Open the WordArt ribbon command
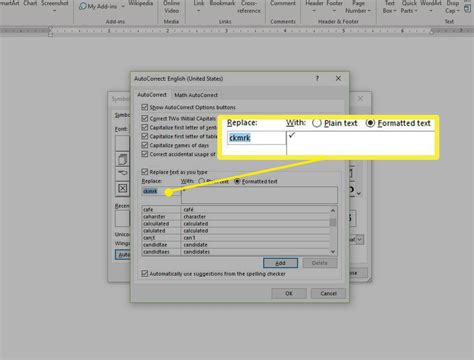Screen dimensions: 474x360 [431, 6]
